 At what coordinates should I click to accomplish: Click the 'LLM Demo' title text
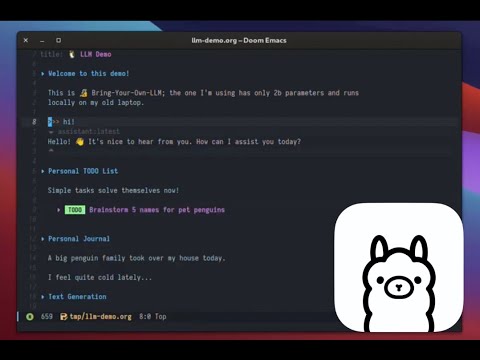click(x=96, y=54)
